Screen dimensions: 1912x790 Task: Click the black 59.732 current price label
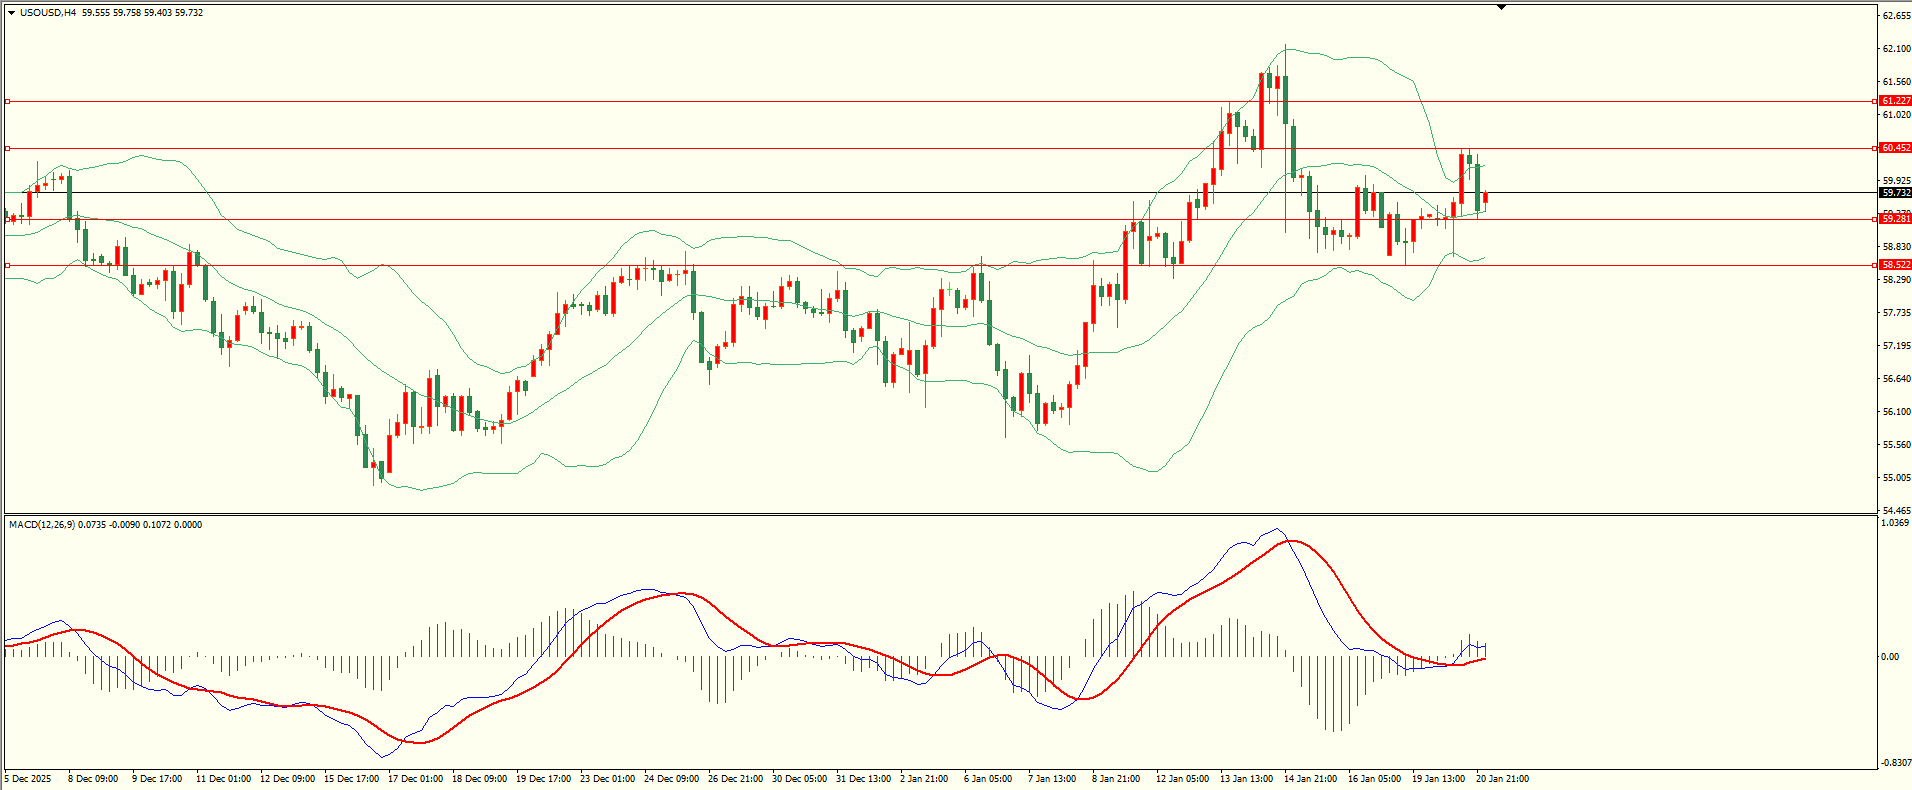click(1895, 193)
